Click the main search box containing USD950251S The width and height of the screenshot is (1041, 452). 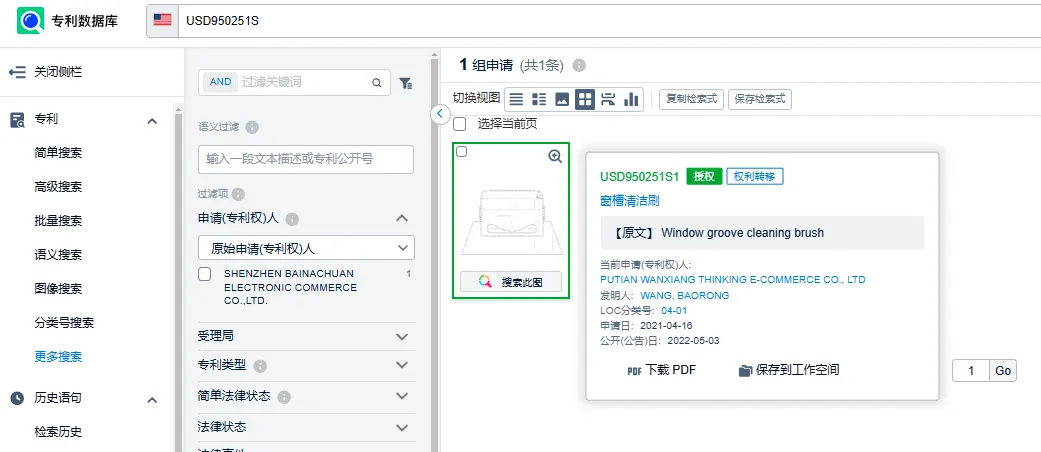[609, 21]
